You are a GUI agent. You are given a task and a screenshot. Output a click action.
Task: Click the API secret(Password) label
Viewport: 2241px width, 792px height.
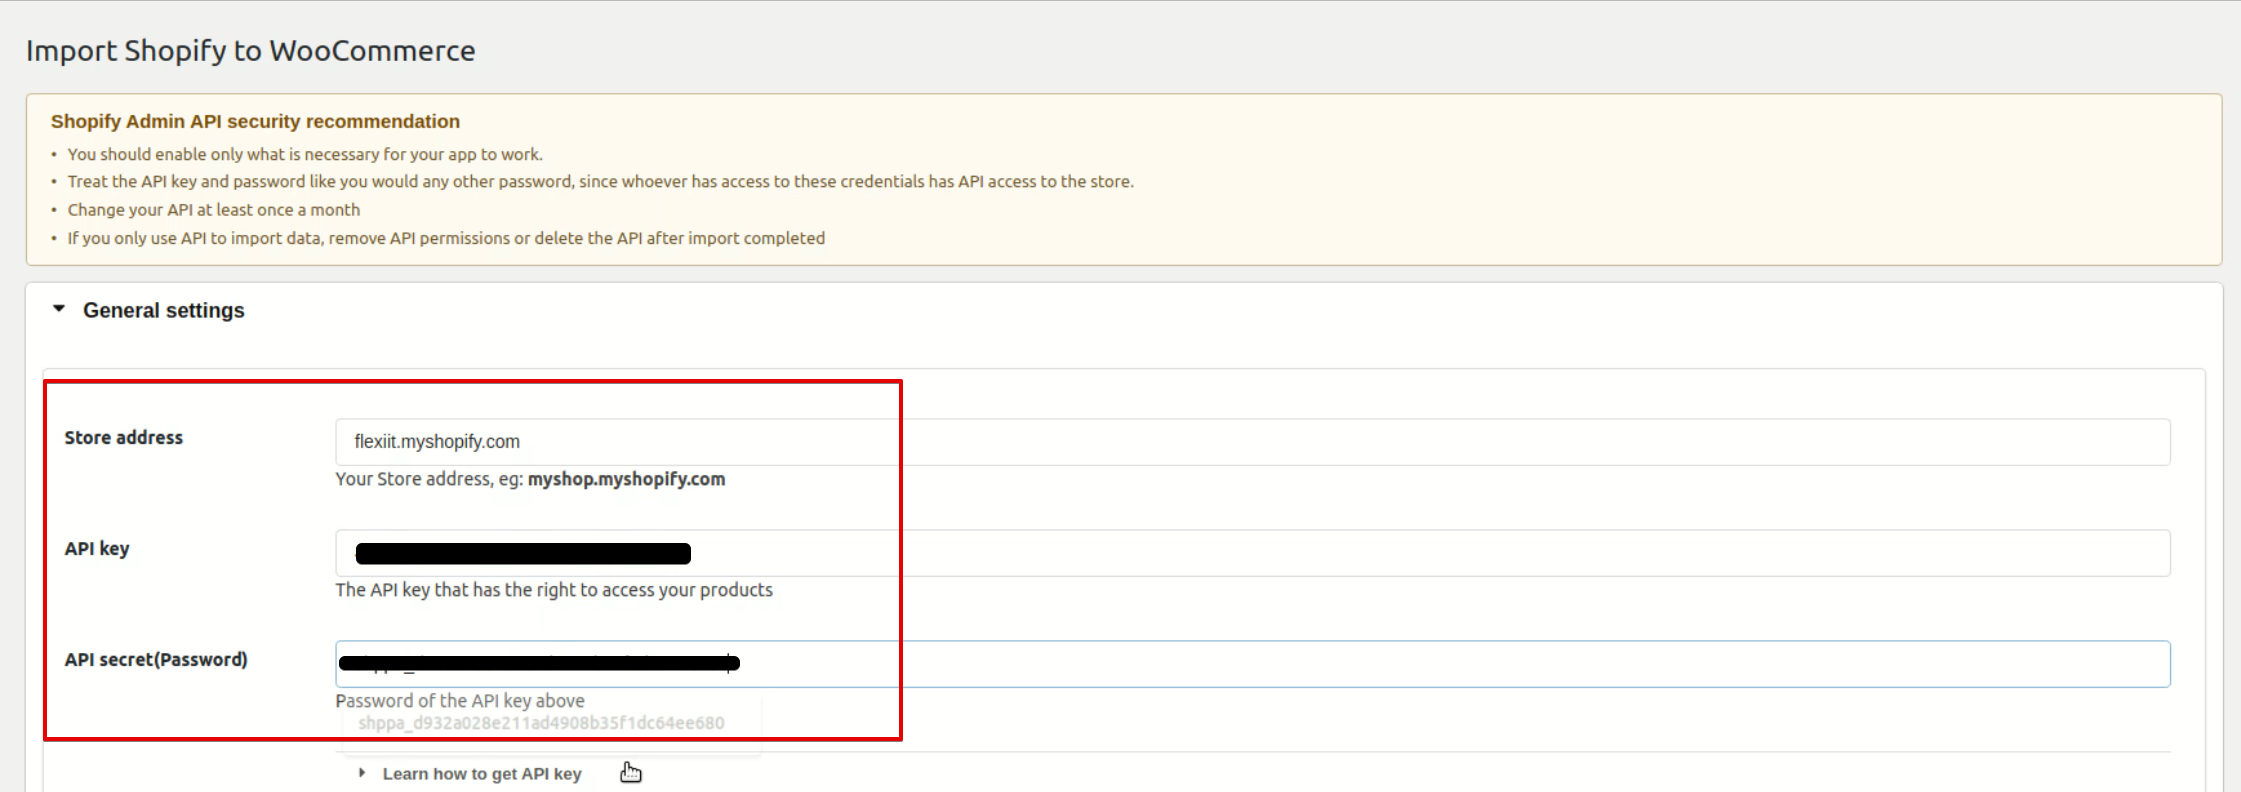pyautogui.click(x=156, y=660)
